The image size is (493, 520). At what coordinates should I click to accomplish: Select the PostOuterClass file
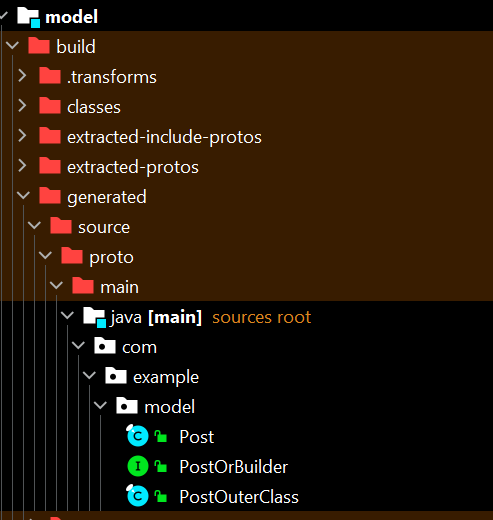click(x=239, y=497)
